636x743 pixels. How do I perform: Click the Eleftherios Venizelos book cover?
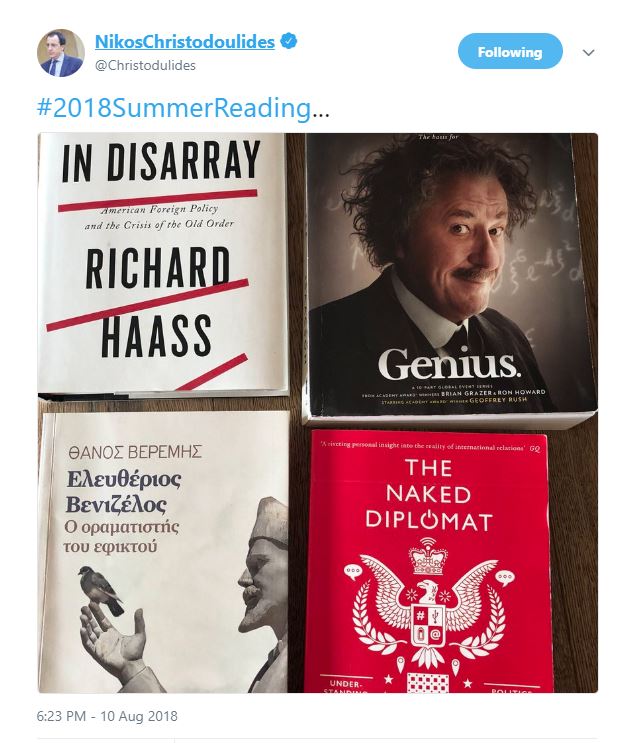[x=164, y=552]
